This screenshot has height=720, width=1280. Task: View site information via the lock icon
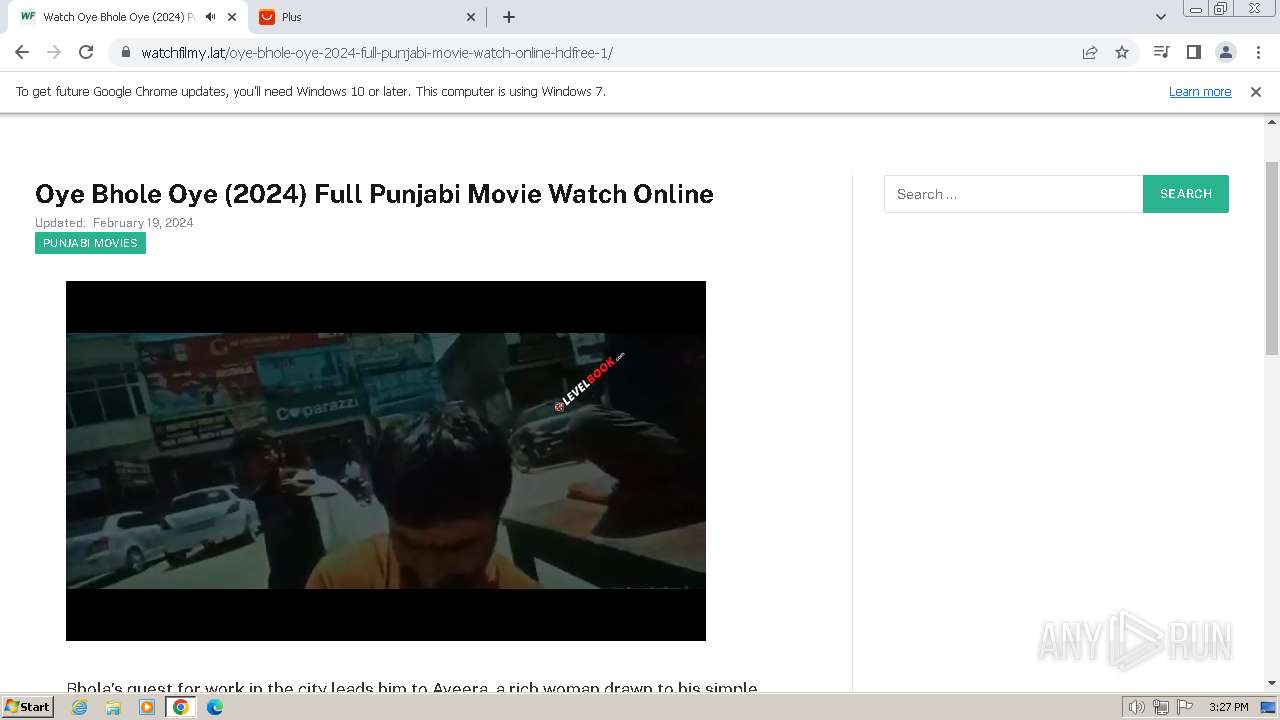(125, 52)
